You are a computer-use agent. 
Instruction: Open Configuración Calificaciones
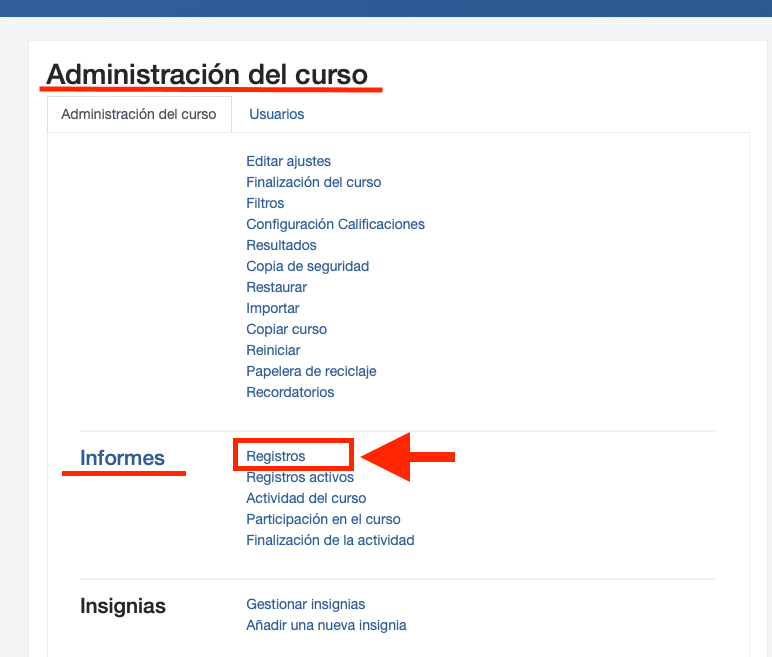coord(335,225)
